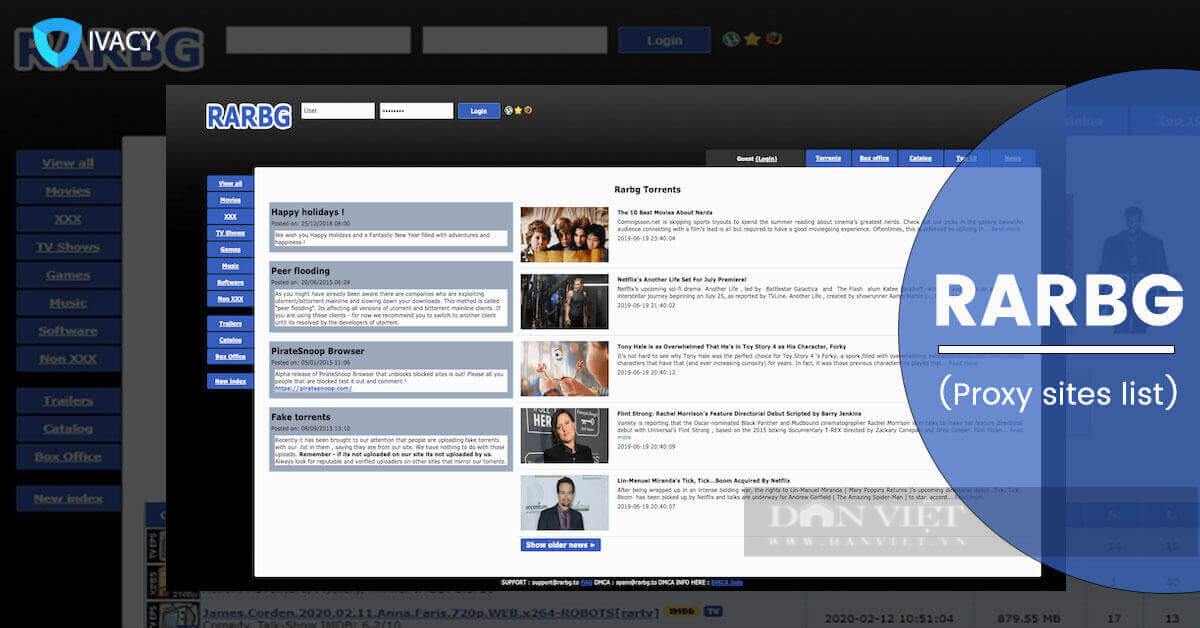
Task: Open the 10 Best Movies About Nerds thumbnail
Action: tap(564, 235)
